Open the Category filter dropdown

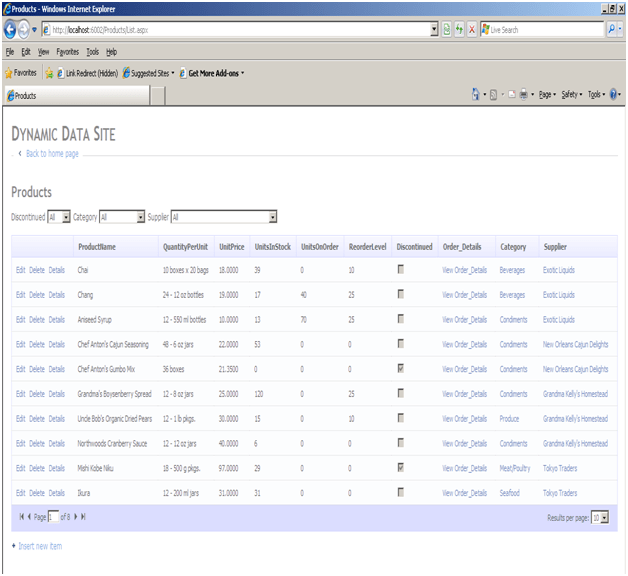122,217
